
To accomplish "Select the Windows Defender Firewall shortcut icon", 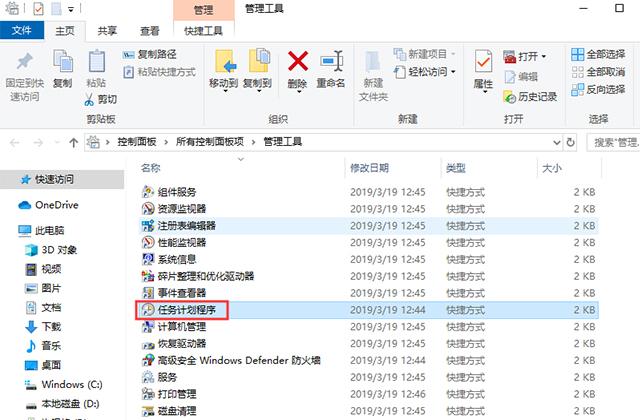I will pos(148,360).
